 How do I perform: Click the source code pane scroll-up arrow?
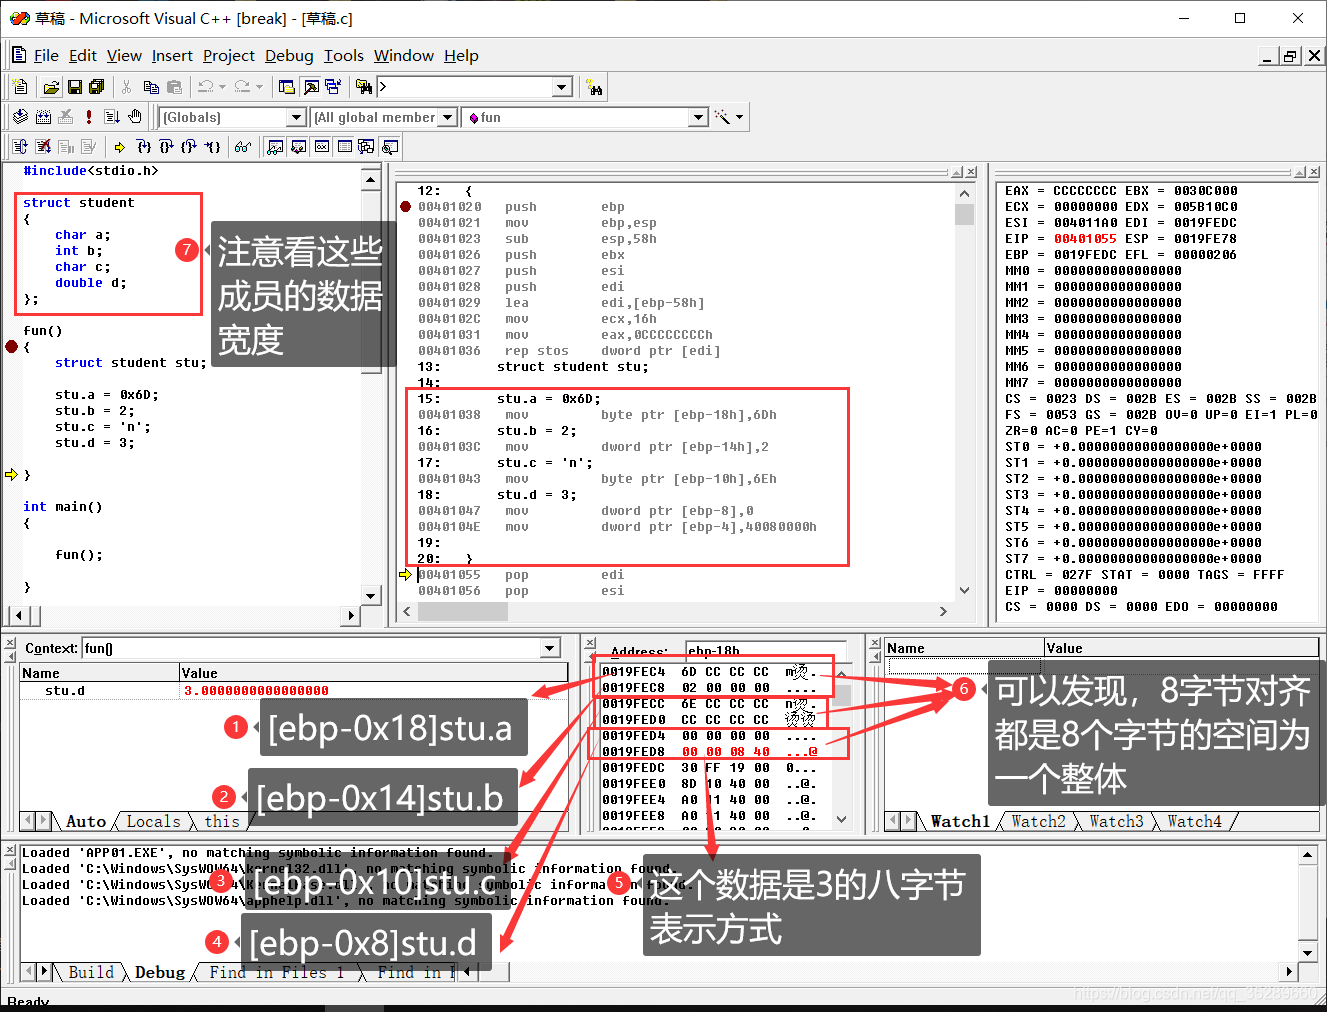click(371, 180)
